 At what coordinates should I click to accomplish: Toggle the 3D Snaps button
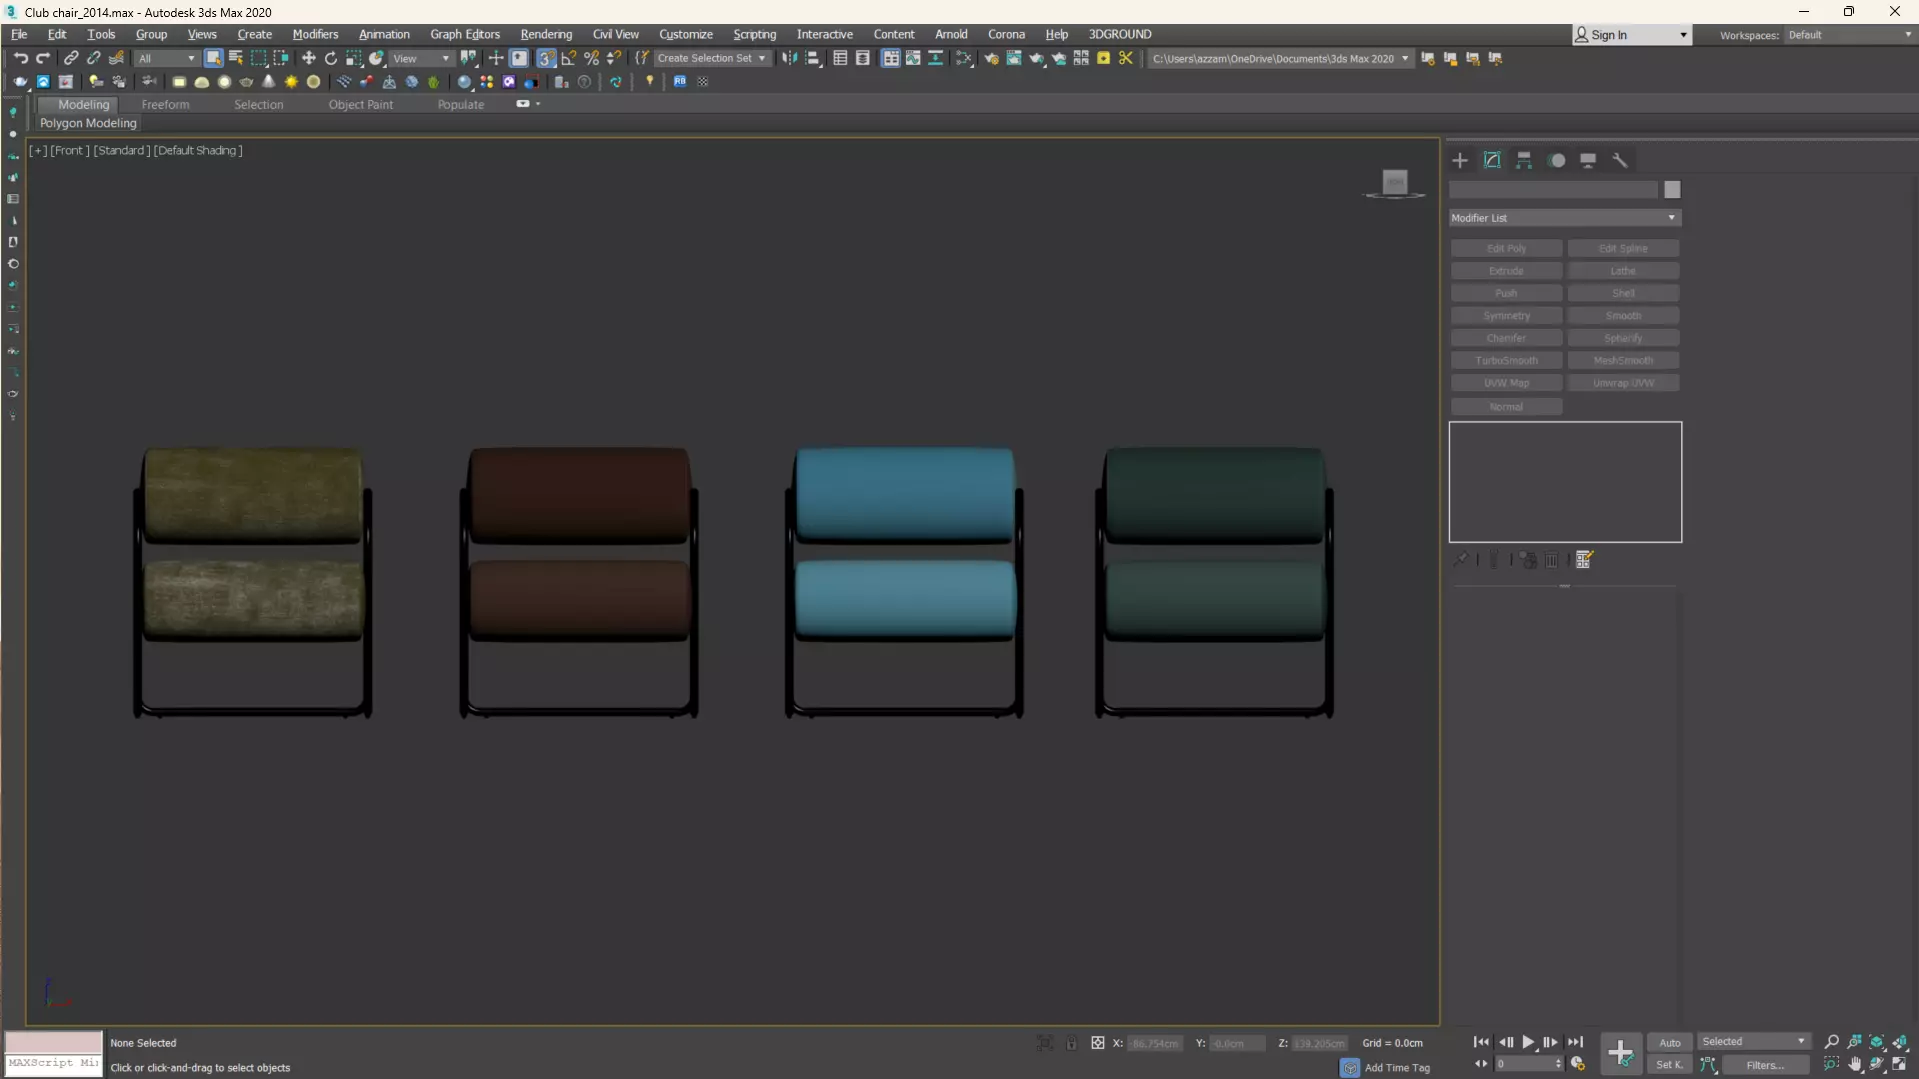[546, 58]
